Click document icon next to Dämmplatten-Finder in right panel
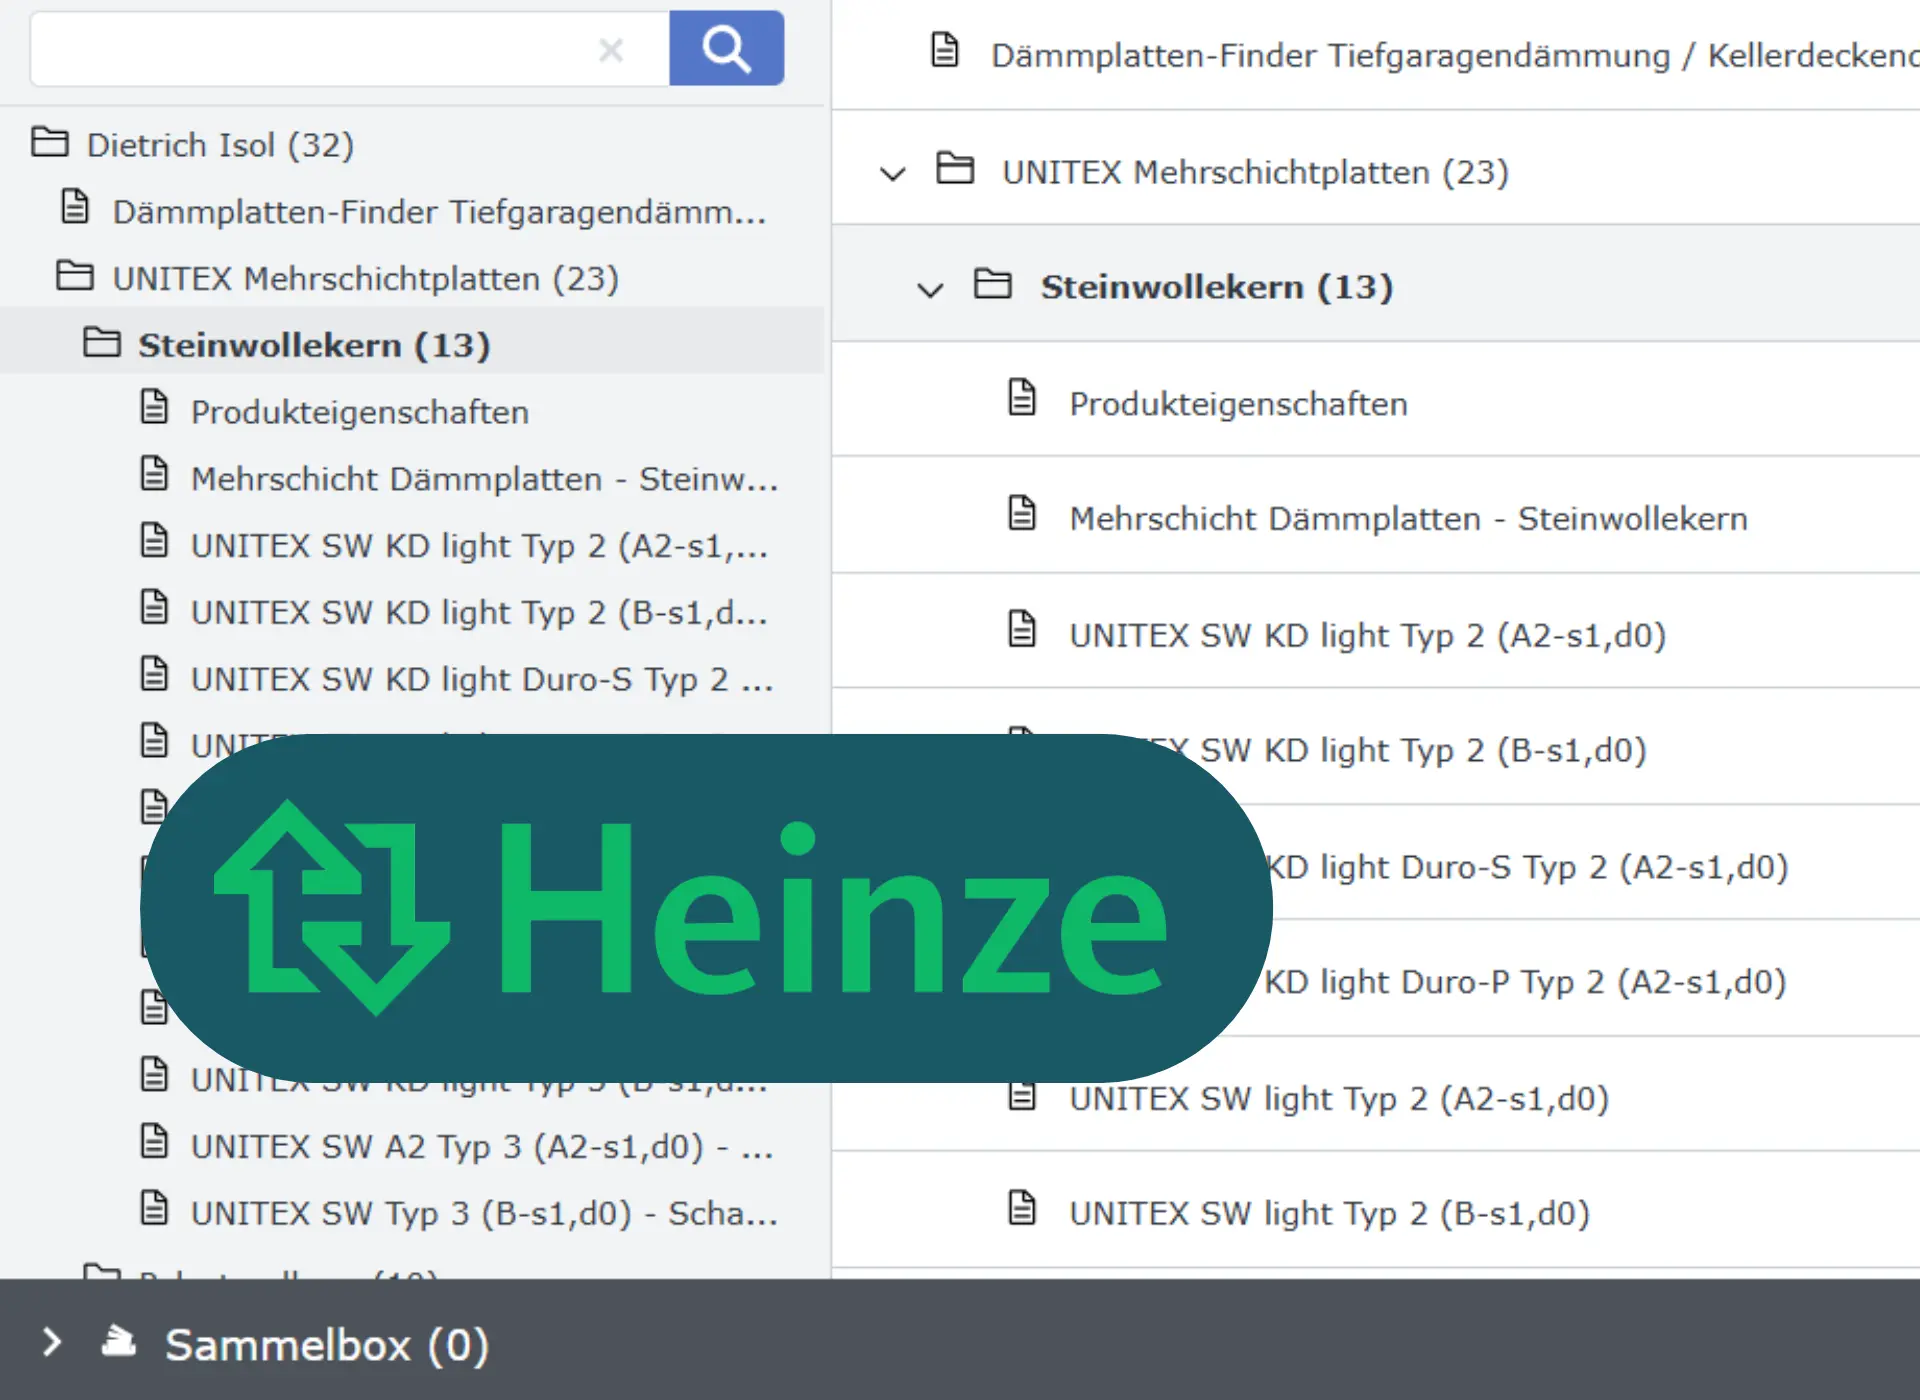1920x1400 pixels. (x=945, y=49)
